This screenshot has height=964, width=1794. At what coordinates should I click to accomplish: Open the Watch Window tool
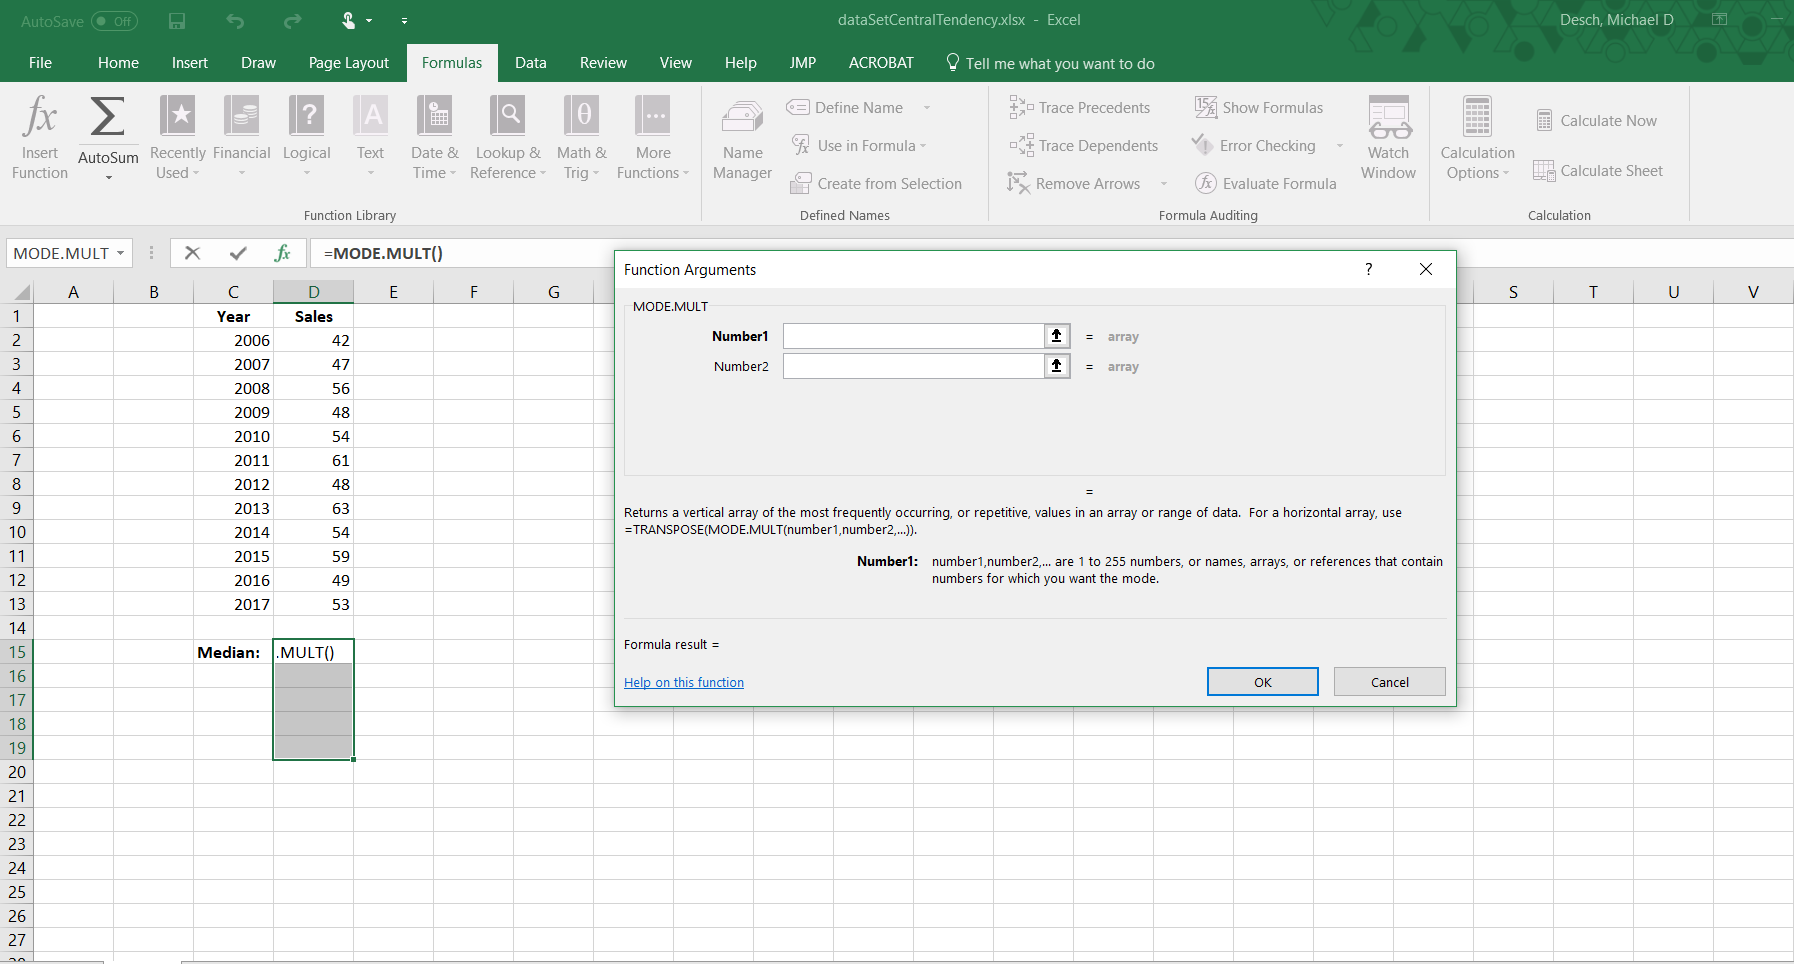coord(1388,138)
